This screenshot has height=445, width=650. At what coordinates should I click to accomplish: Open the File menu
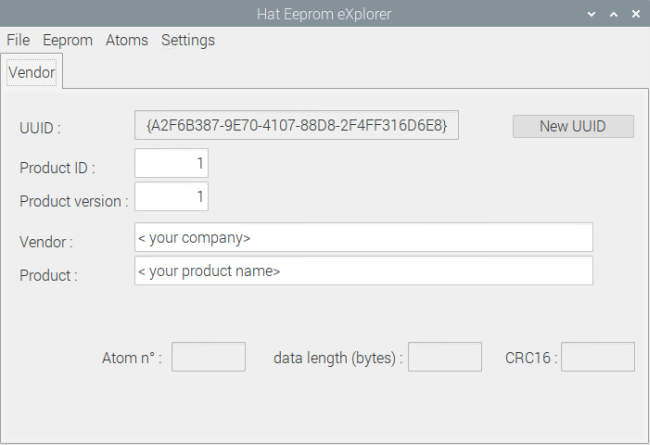pos(18,40)
